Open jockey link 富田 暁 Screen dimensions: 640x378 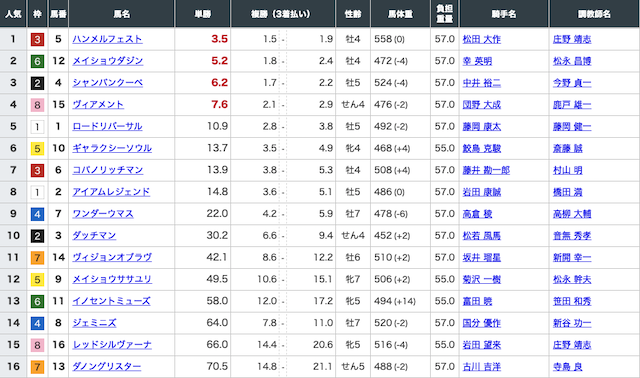pos(477,301)
